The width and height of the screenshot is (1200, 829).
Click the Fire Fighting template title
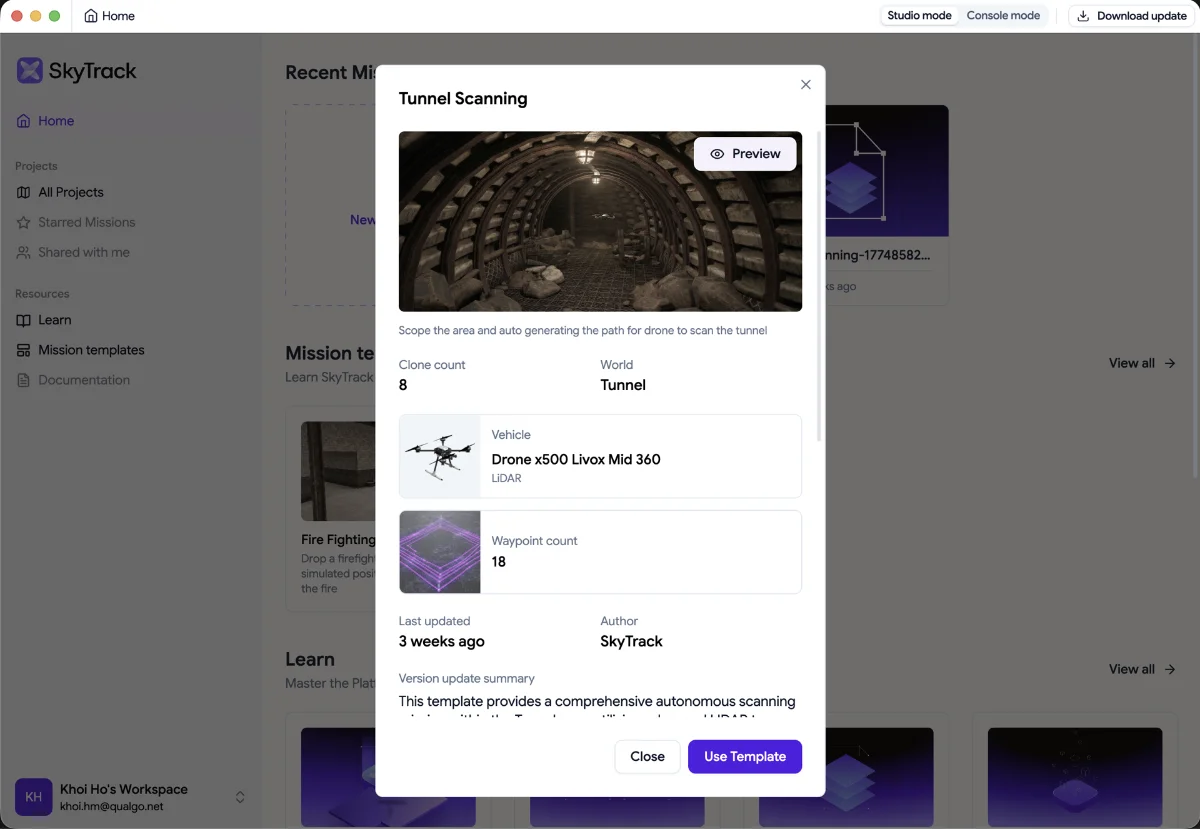coord(338,540)
